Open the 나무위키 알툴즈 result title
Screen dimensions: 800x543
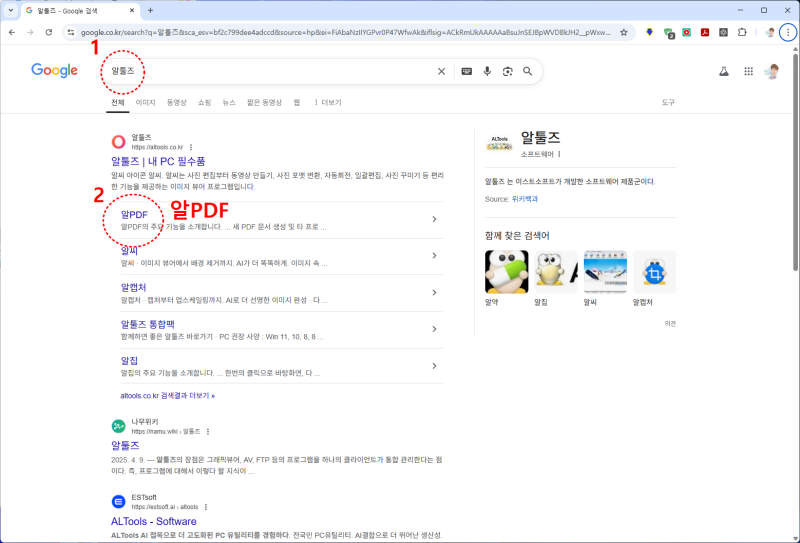[x=125, y=446]
